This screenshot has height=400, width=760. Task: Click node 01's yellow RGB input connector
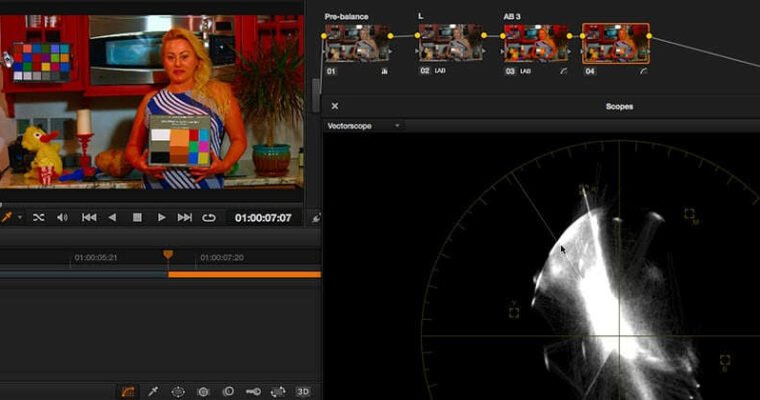pyautogui.click(x=324, y=36)
